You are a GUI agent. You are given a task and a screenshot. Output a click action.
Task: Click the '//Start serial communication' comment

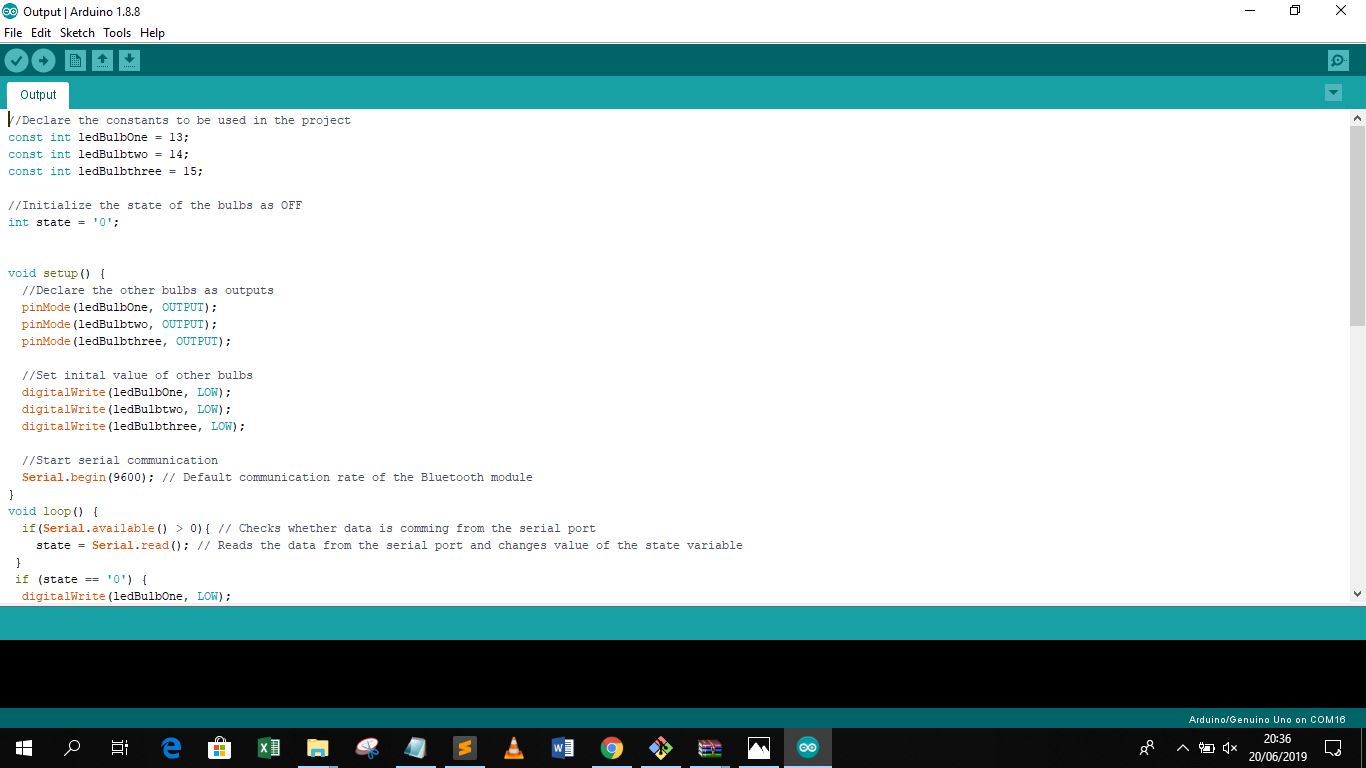pyautogui.click(x=119, y=460)
